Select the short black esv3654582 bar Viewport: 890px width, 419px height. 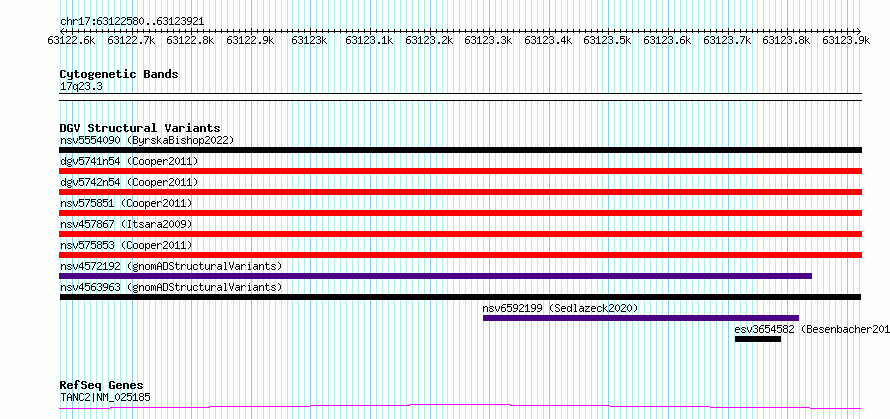[x=758, y=339]
